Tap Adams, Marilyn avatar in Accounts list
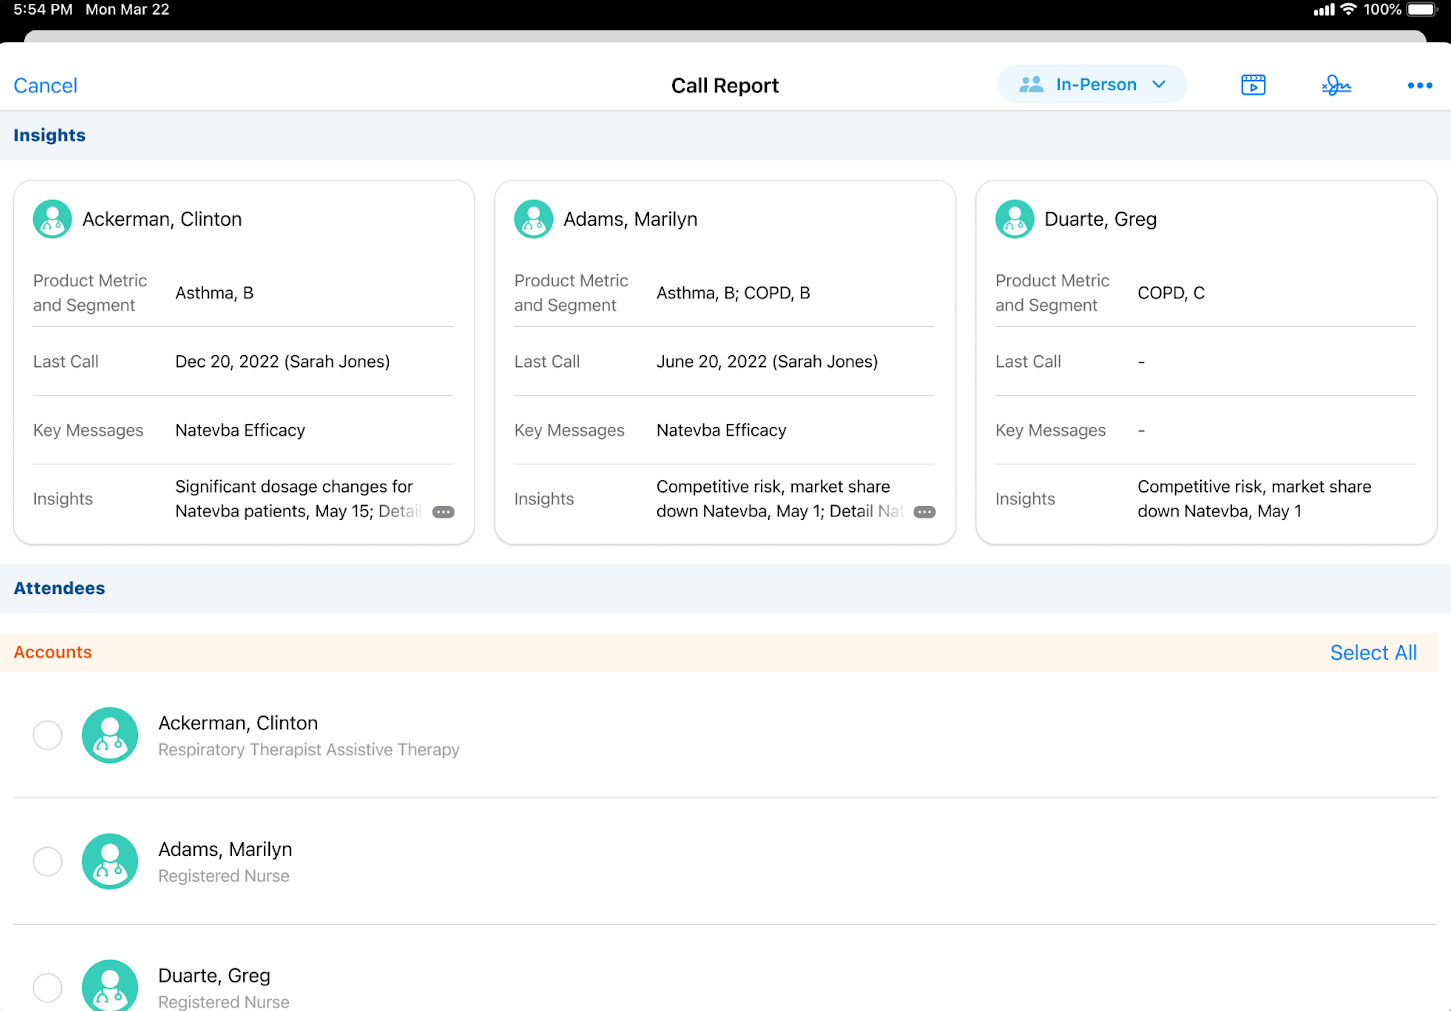1451x1011 pixels. 110,861
